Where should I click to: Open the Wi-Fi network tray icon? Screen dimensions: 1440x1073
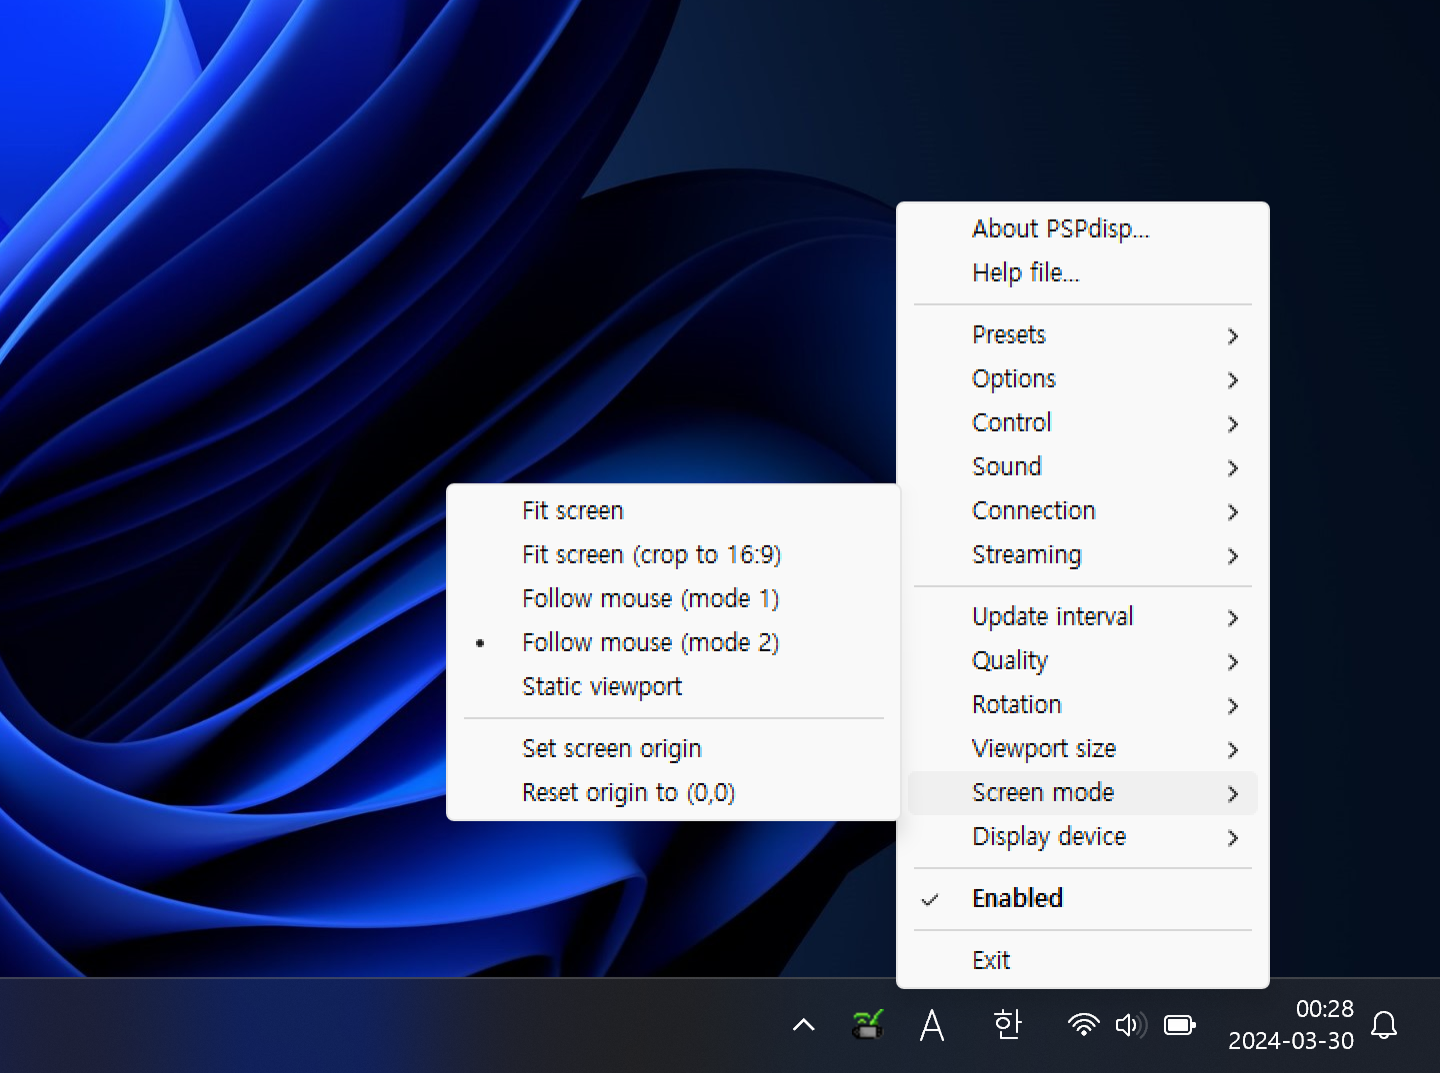1083,1025
